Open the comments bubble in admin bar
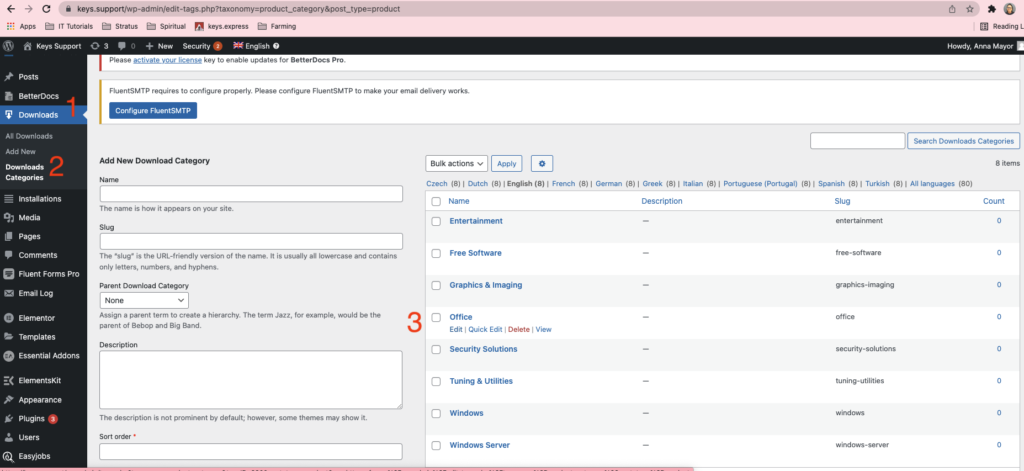The width and height of the screenshot is (1024, 471). coord(126,46)
